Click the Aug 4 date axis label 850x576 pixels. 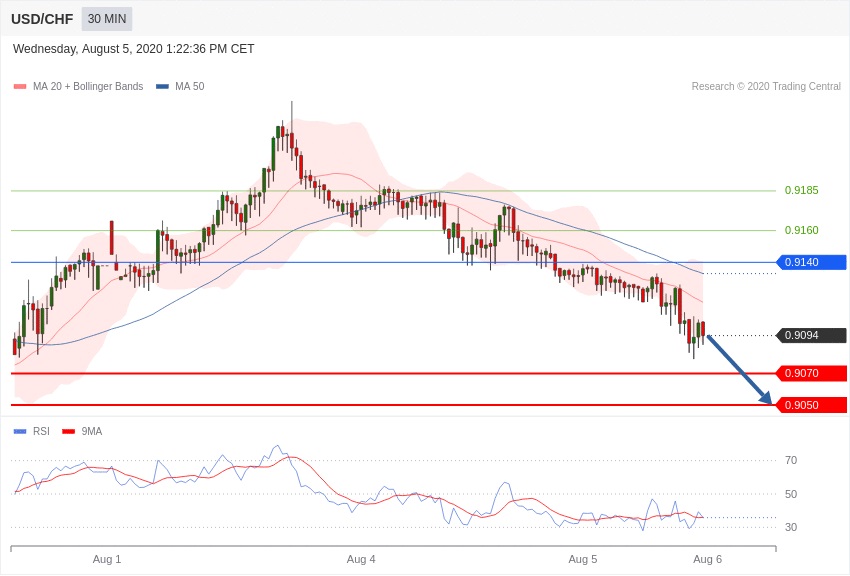pyautogui.click(x=361, y=559)
